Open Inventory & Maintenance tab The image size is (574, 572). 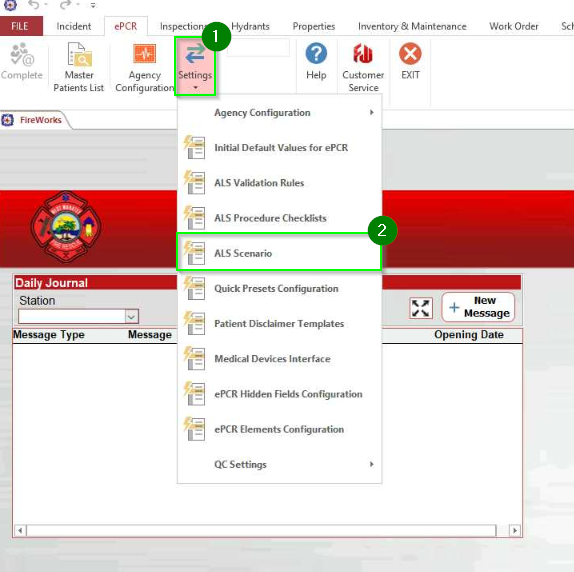pos(412,26)
